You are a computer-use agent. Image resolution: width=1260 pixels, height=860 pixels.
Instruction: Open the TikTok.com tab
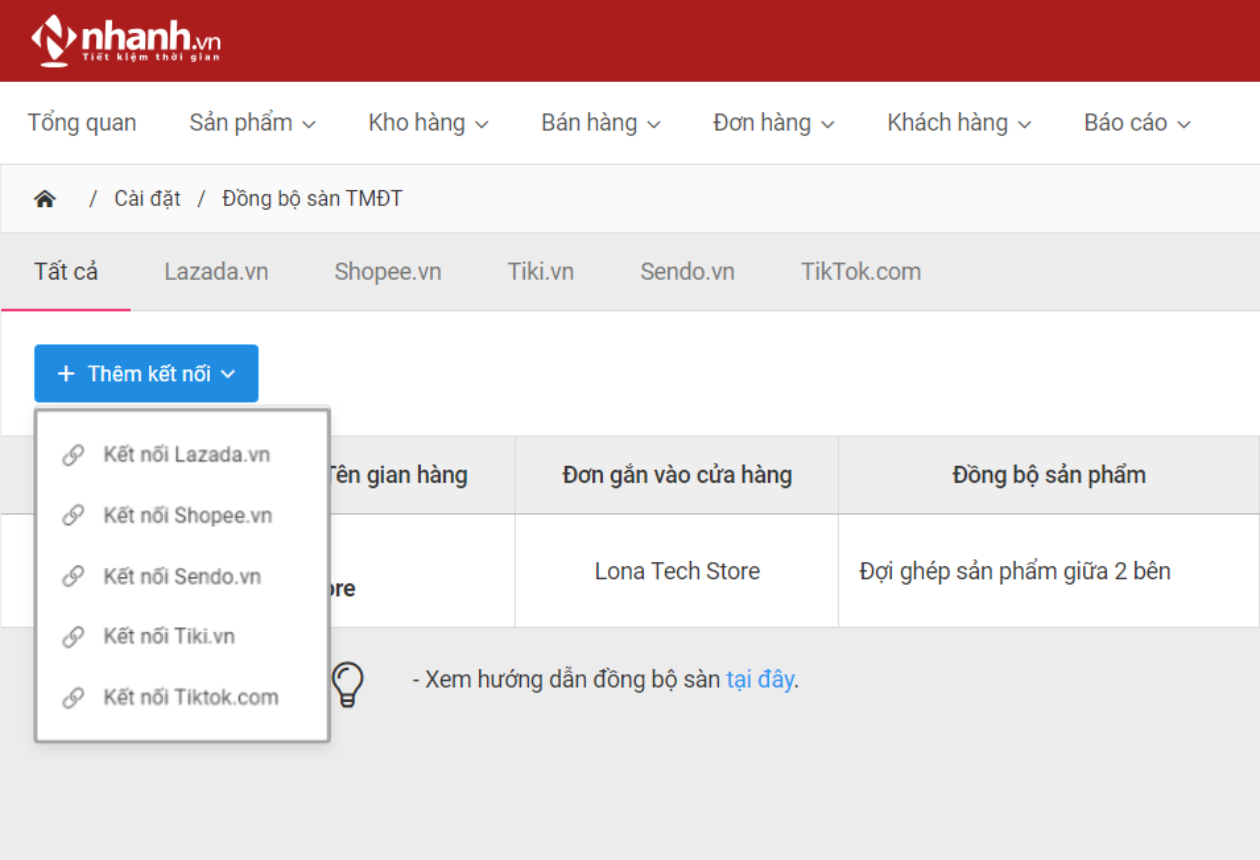coord(860,271)
